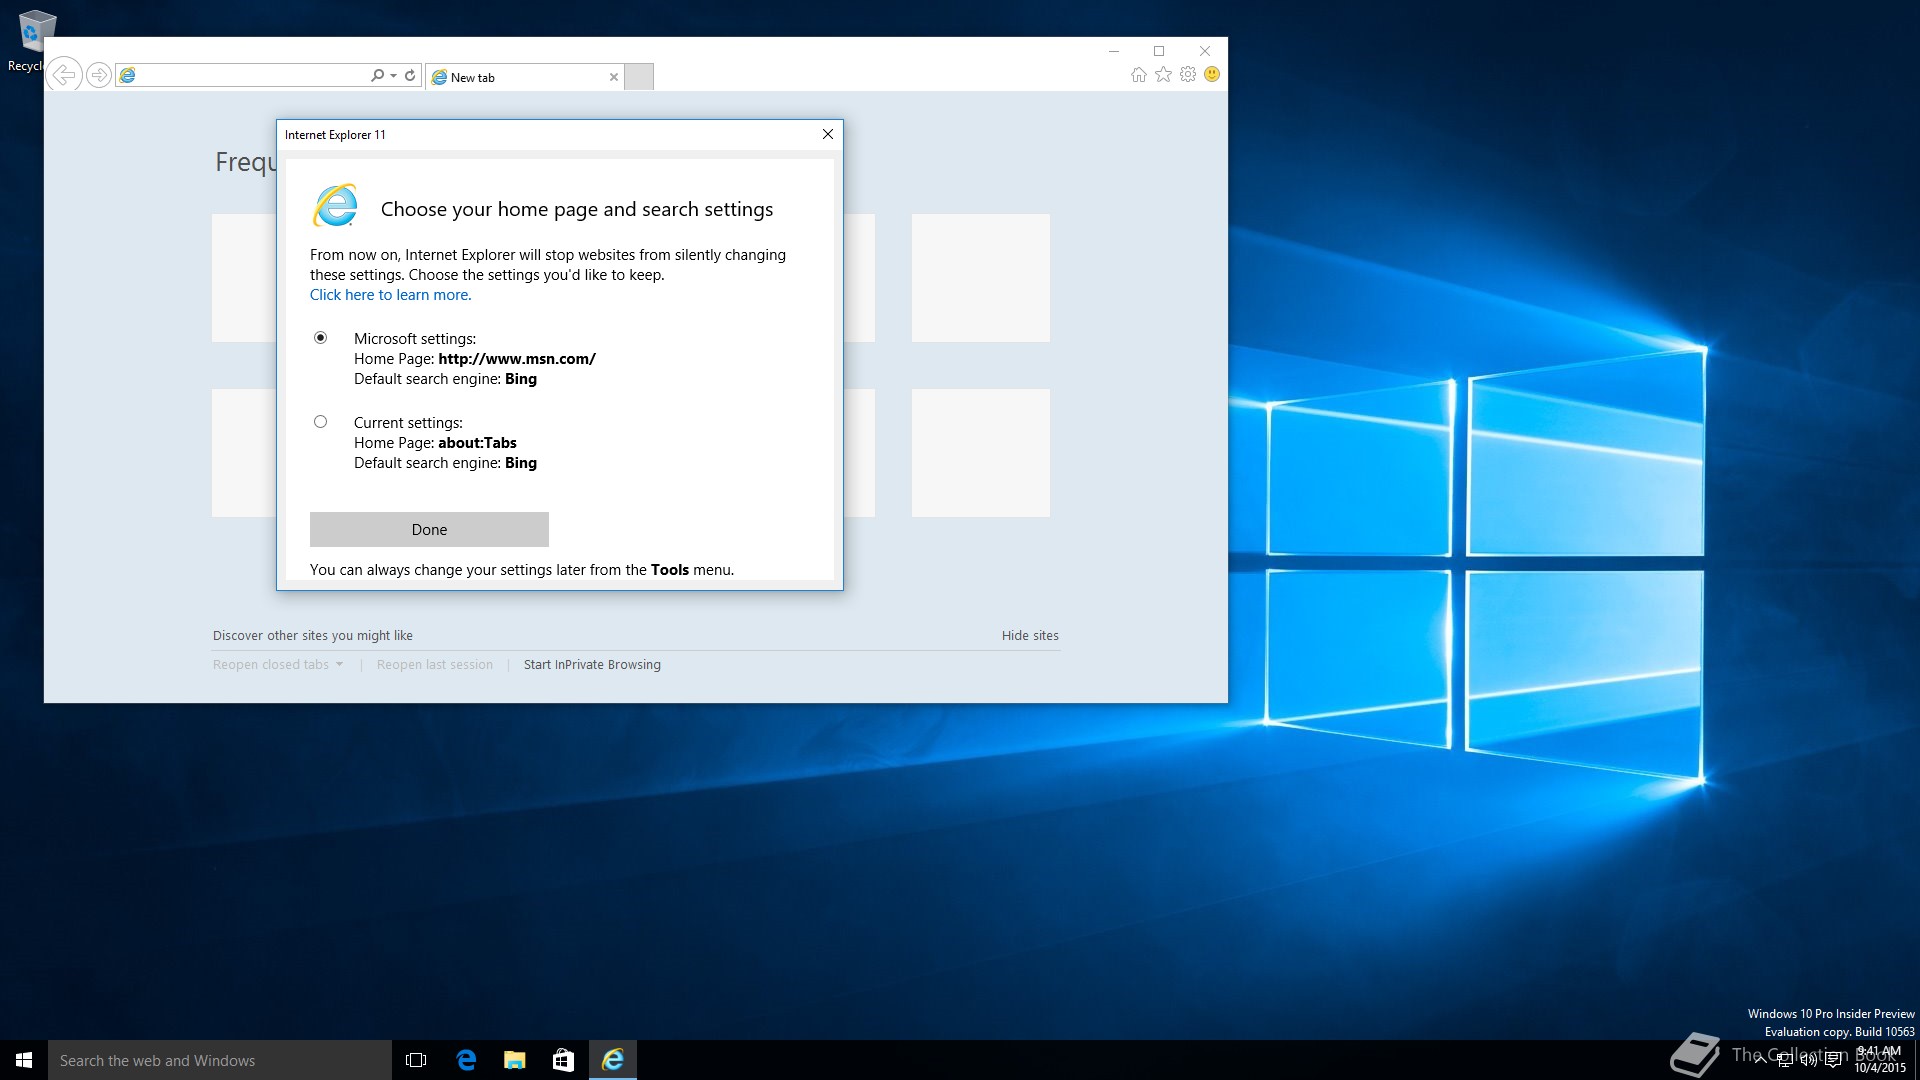Start InPrivate Browsing link
1920x1080 pixels.
point(592,665)
